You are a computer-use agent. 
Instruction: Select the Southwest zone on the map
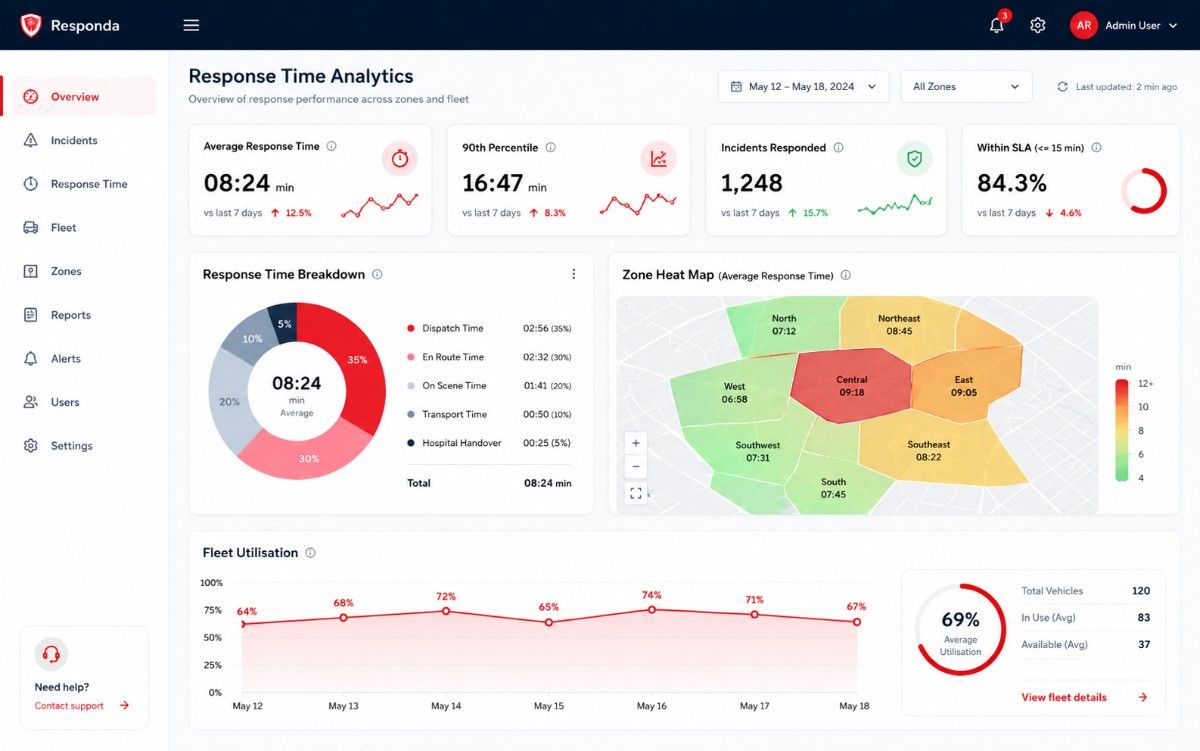point(758,452)
